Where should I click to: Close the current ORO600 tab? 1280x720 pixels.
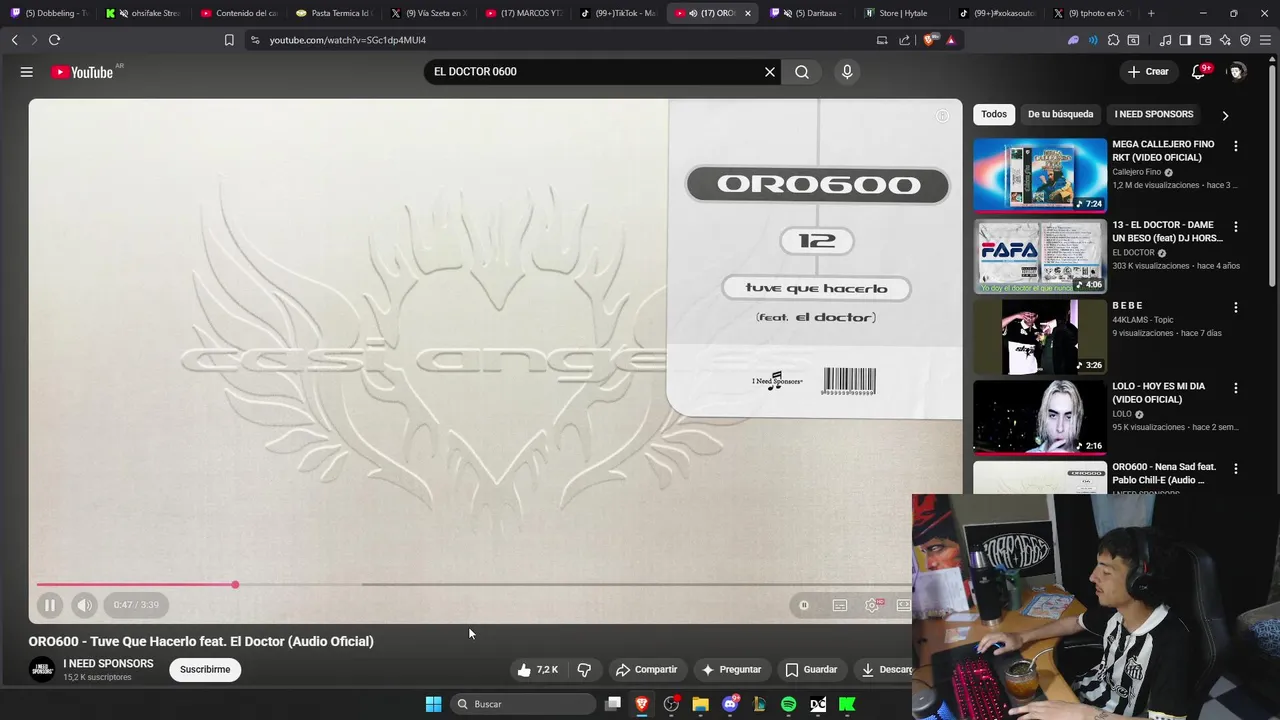(x=748, y=13)
